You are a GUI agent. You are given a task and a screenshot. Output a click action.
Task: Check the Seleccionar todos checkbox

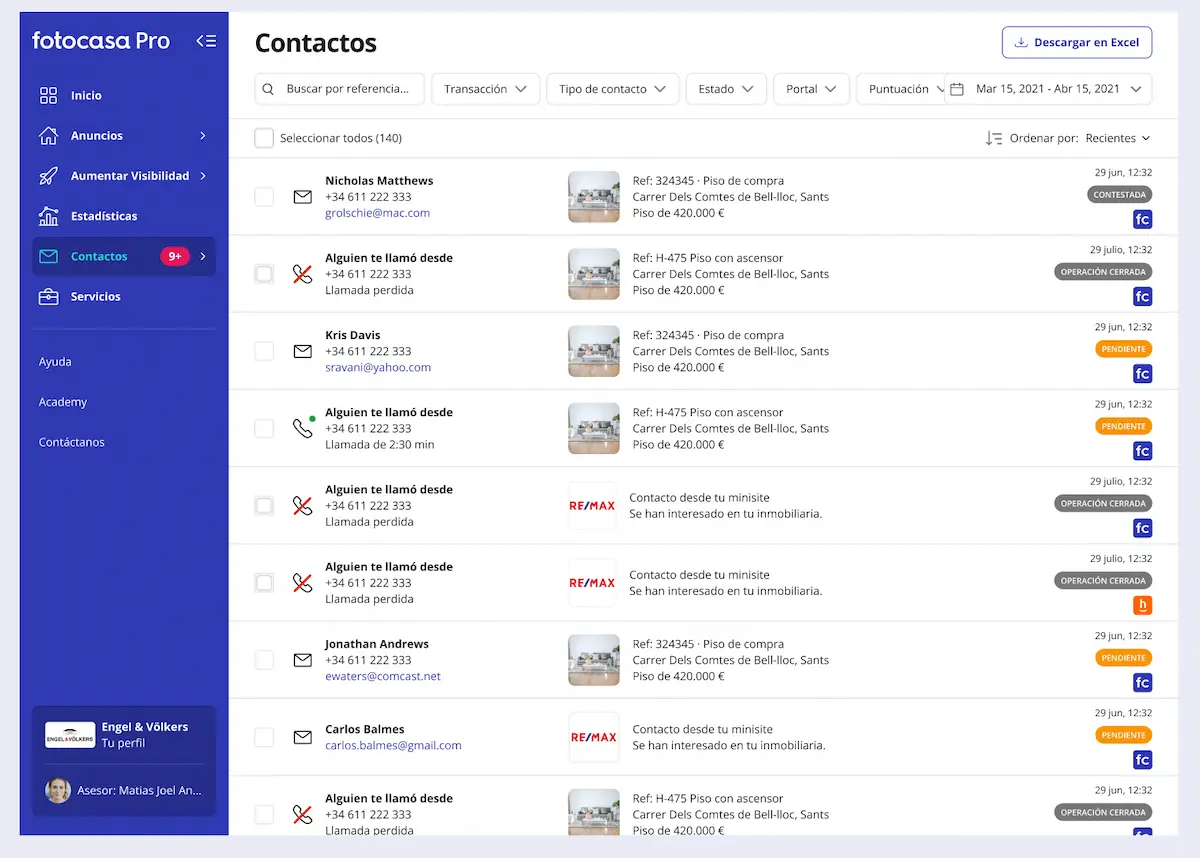click(264, 138)
